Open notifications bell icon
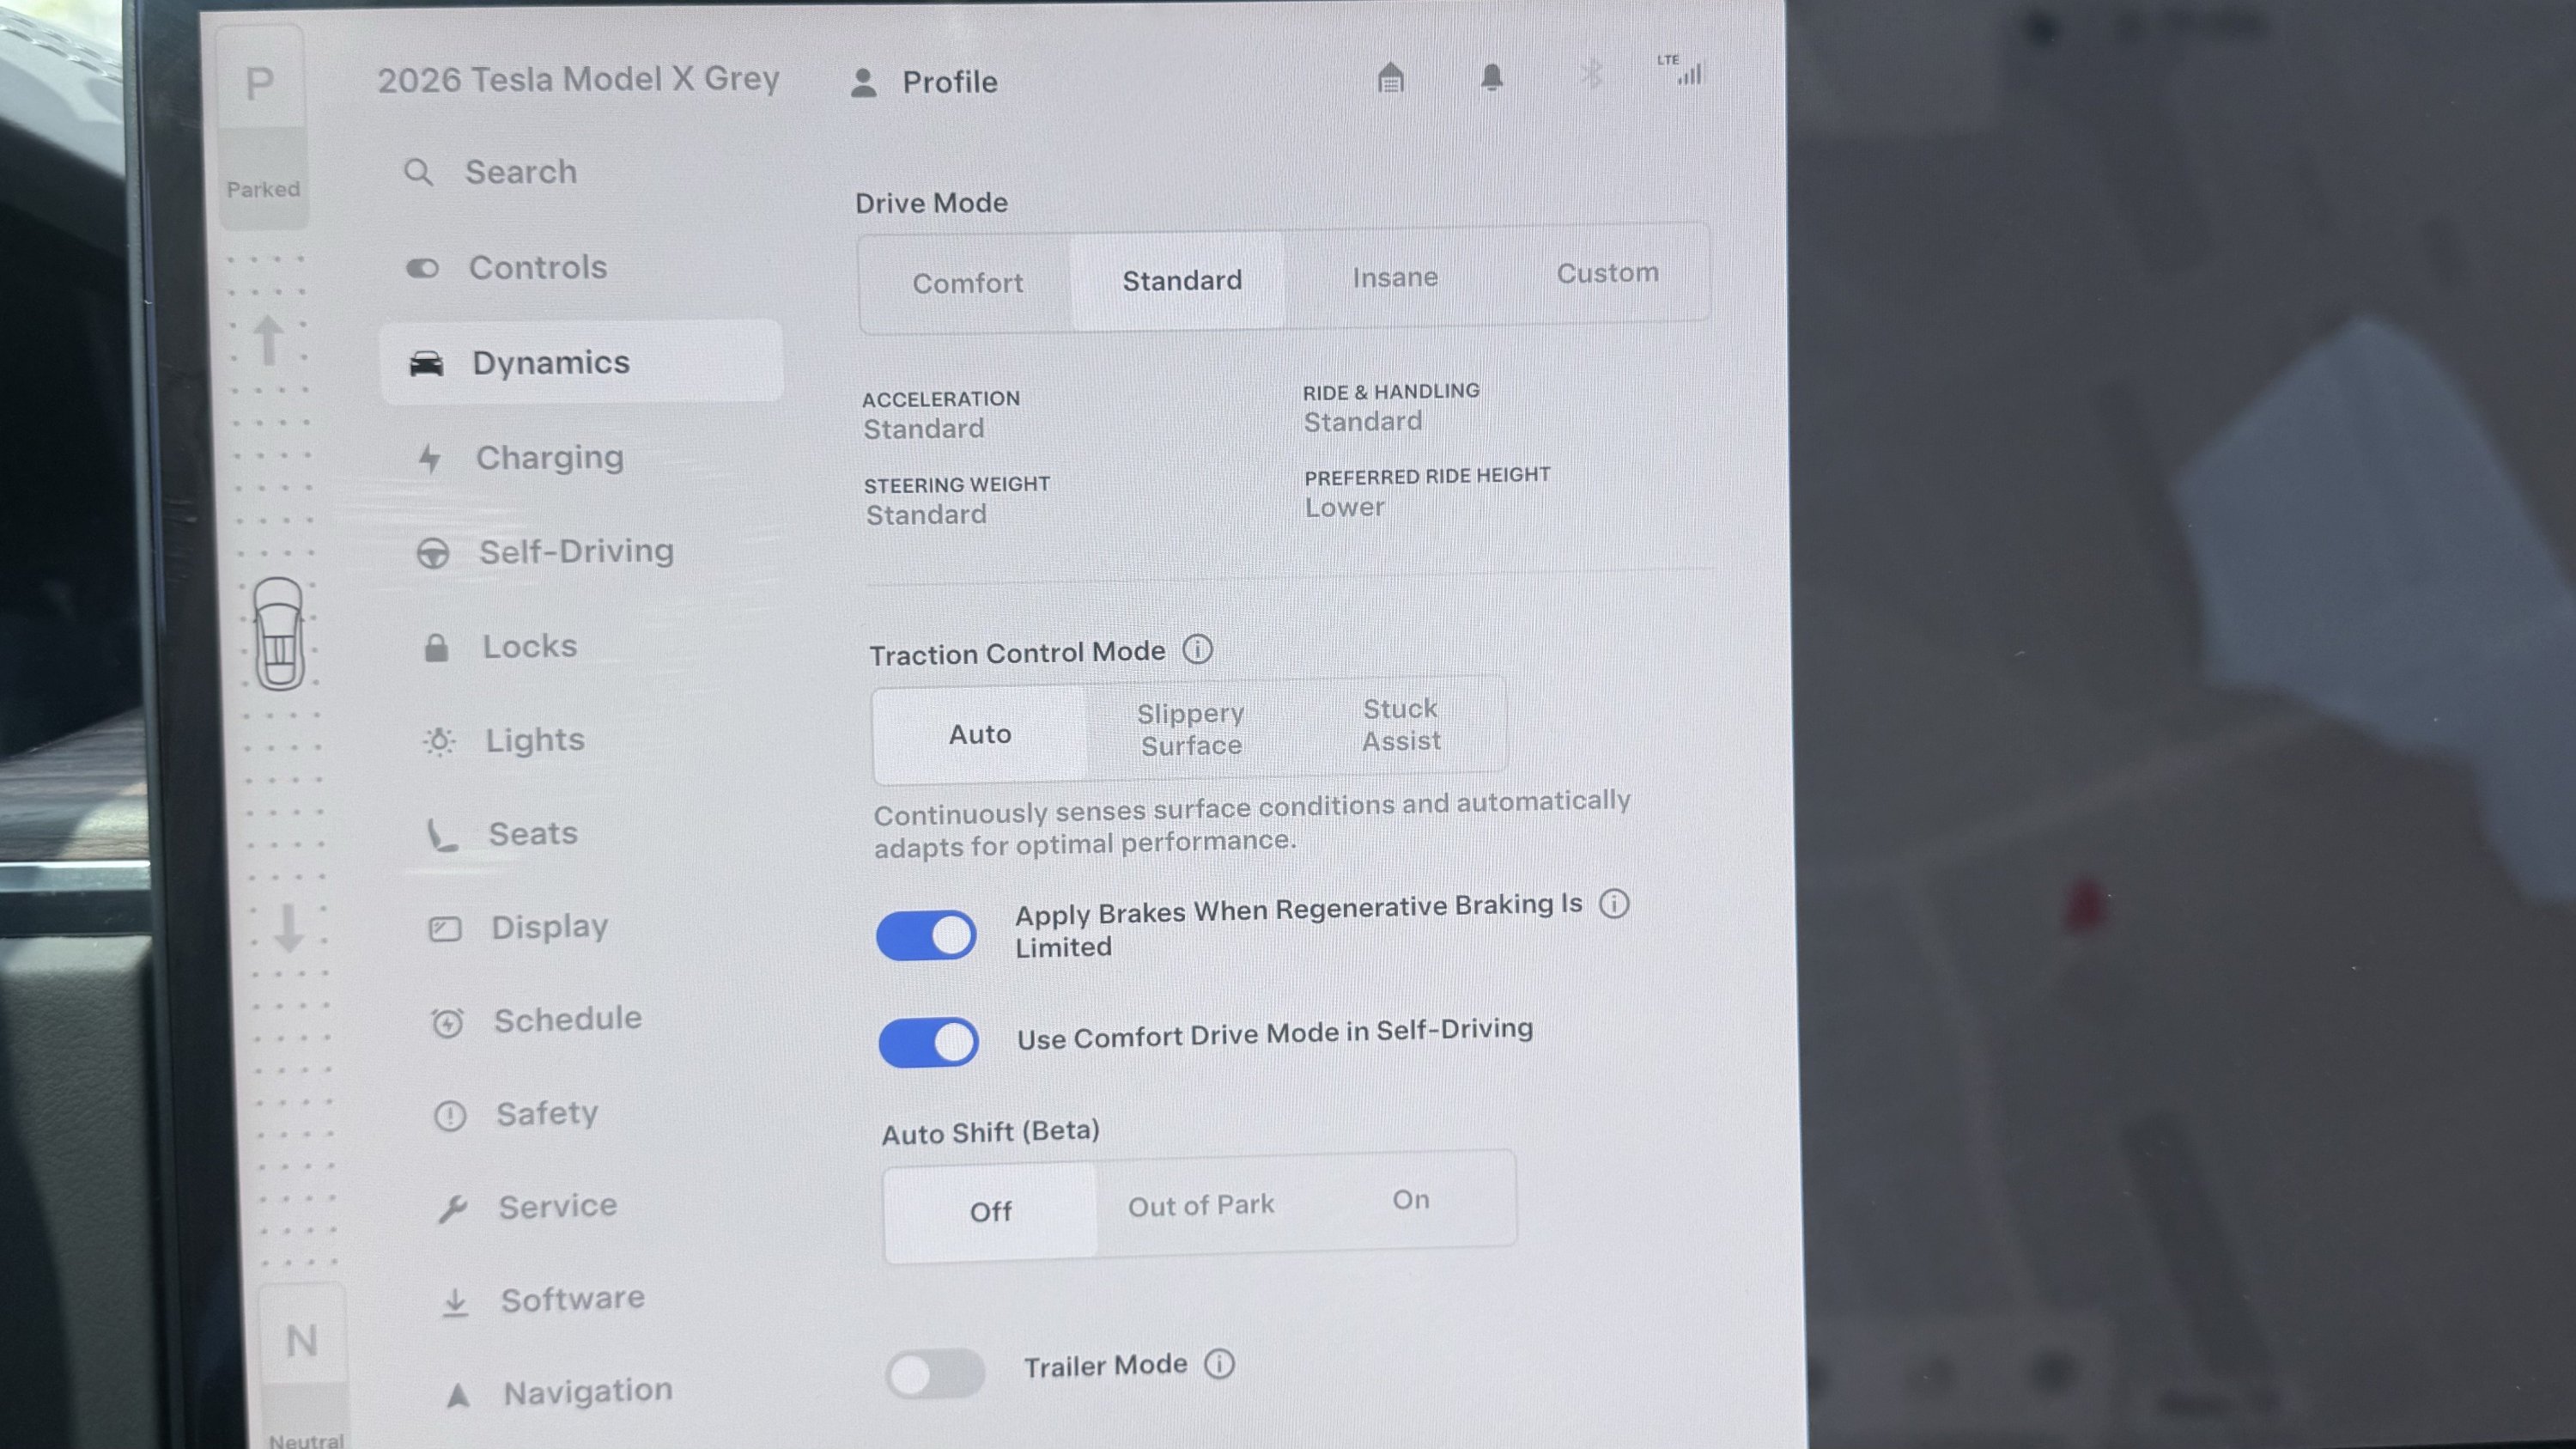 tap(1491, 77)
